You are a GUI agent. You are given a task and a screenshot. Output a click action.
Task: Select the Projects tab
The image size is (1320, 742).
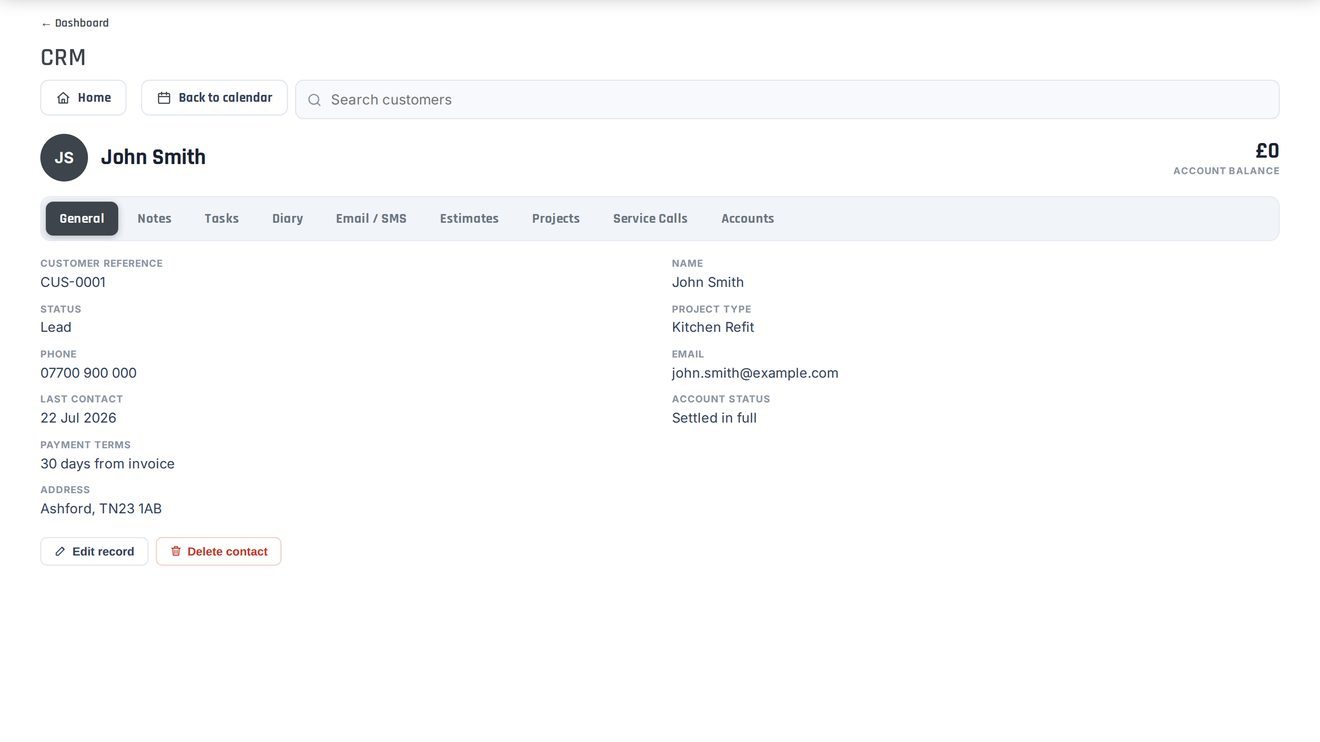click(556, 219)
